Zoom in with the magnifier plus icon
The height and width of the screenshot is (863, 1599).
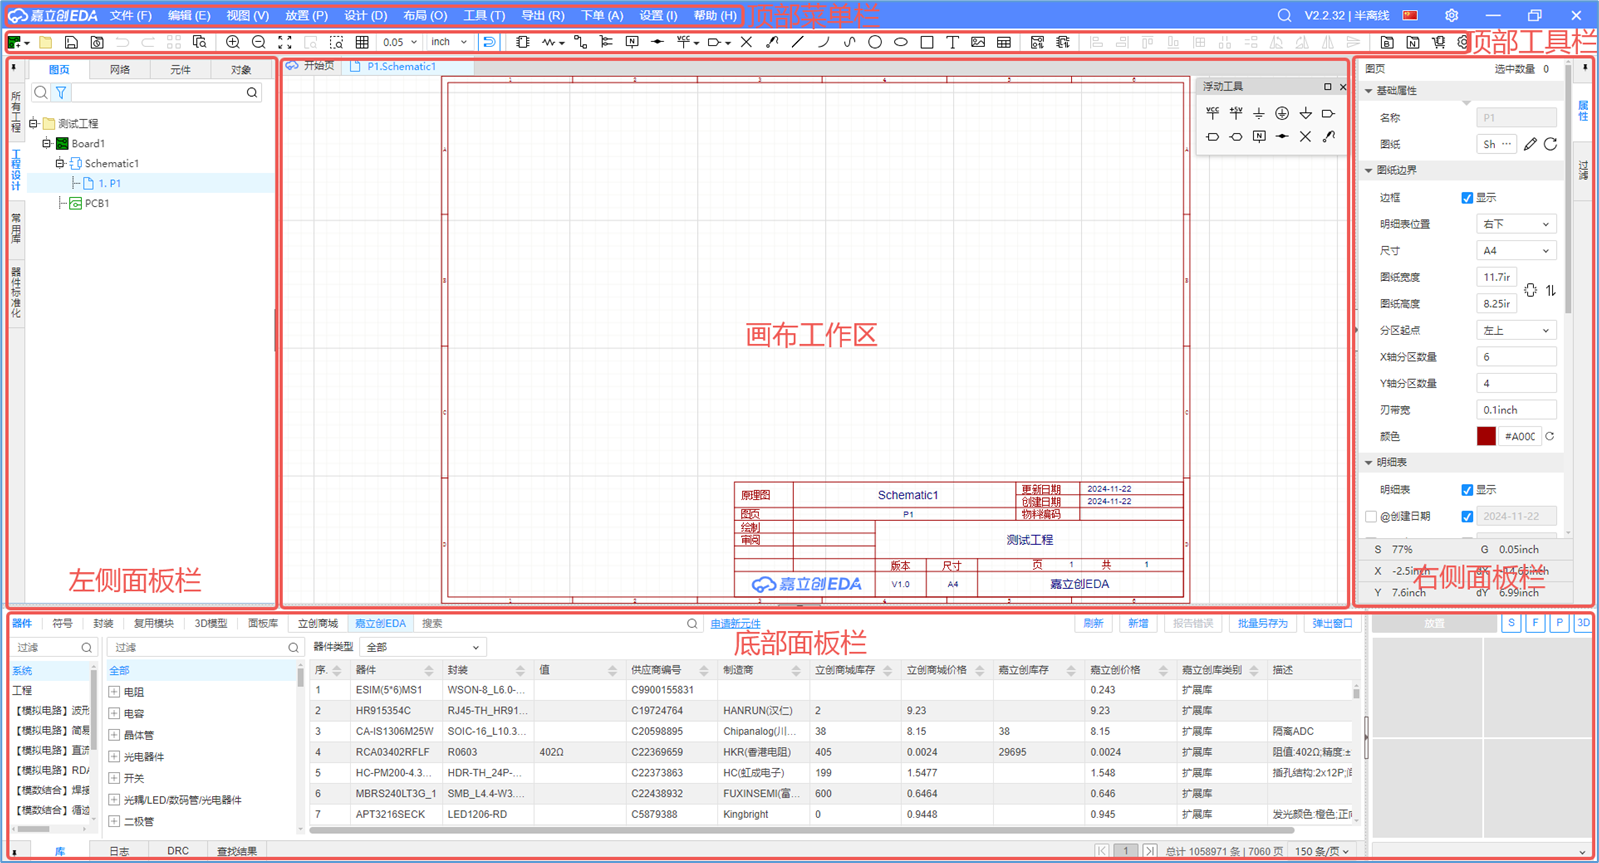click(233, 43)
